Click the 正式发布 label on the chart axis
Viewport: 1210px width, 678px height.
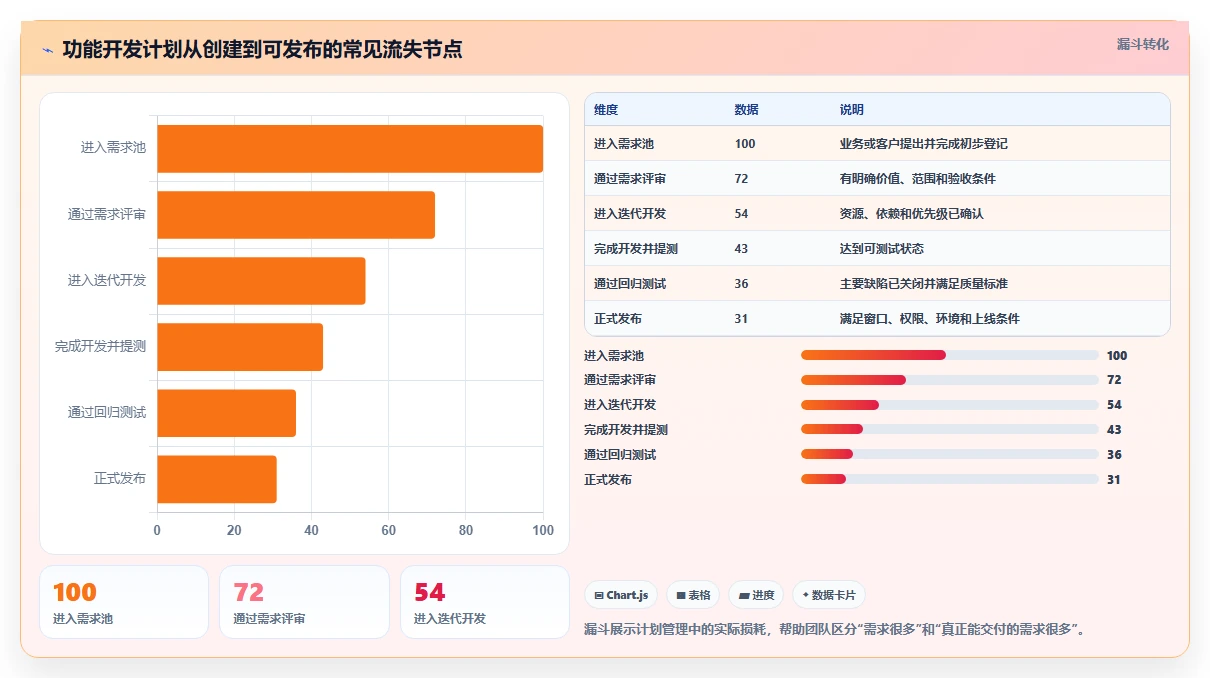(120, 479)
